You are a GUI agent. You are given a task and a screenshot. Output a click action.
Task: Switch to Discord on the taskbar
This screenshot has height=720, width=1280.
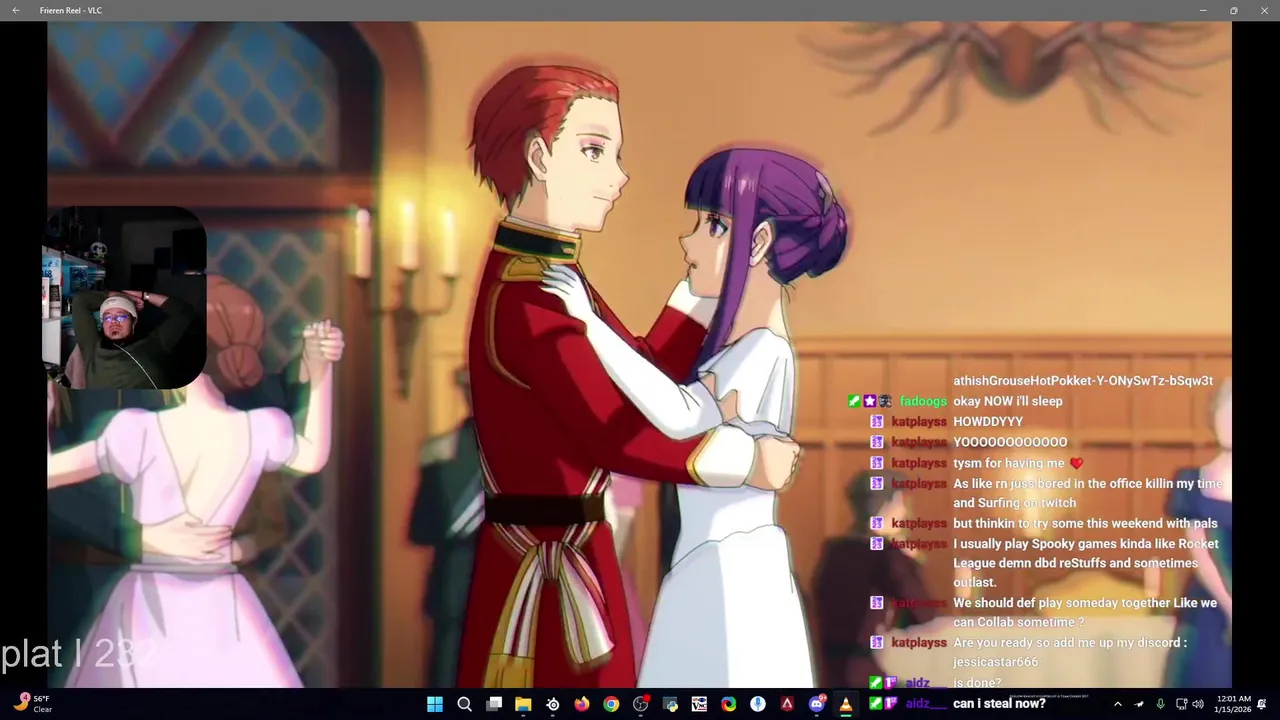click(x=817, y=704)
